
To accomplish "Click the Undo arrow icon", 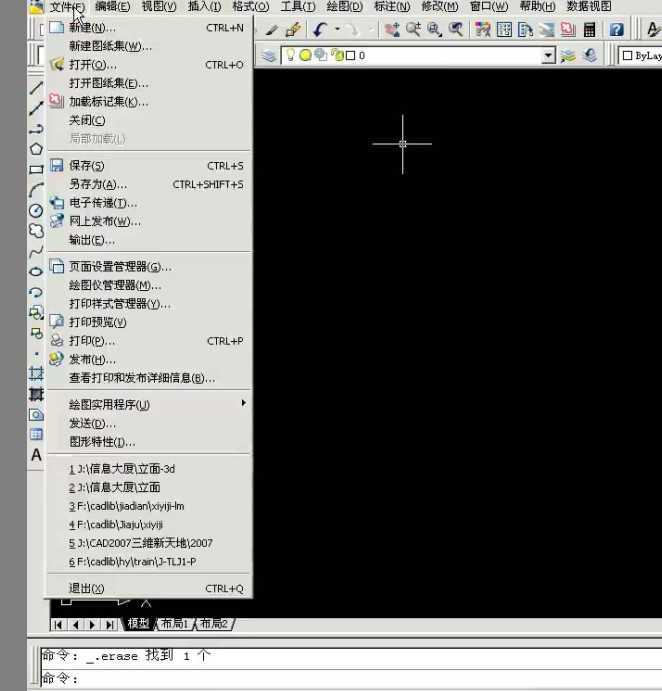I will coord(320,30).
